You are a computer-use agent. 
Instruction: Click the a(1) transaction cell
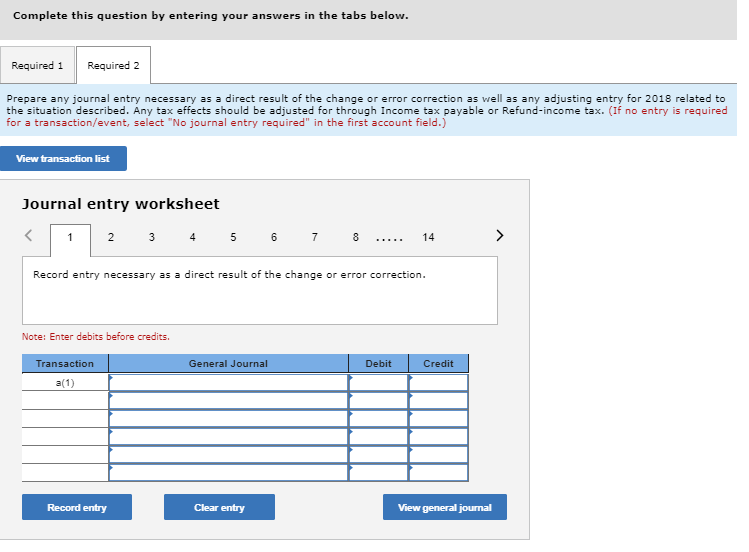click(65, 382)
